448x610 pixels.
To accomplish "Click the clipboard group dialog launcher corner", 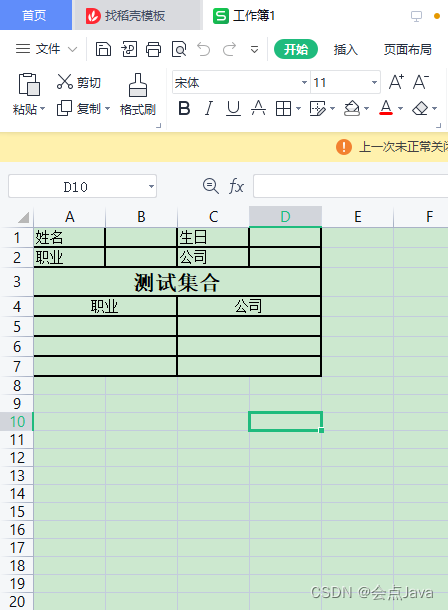I will click(x=158, y=125).
